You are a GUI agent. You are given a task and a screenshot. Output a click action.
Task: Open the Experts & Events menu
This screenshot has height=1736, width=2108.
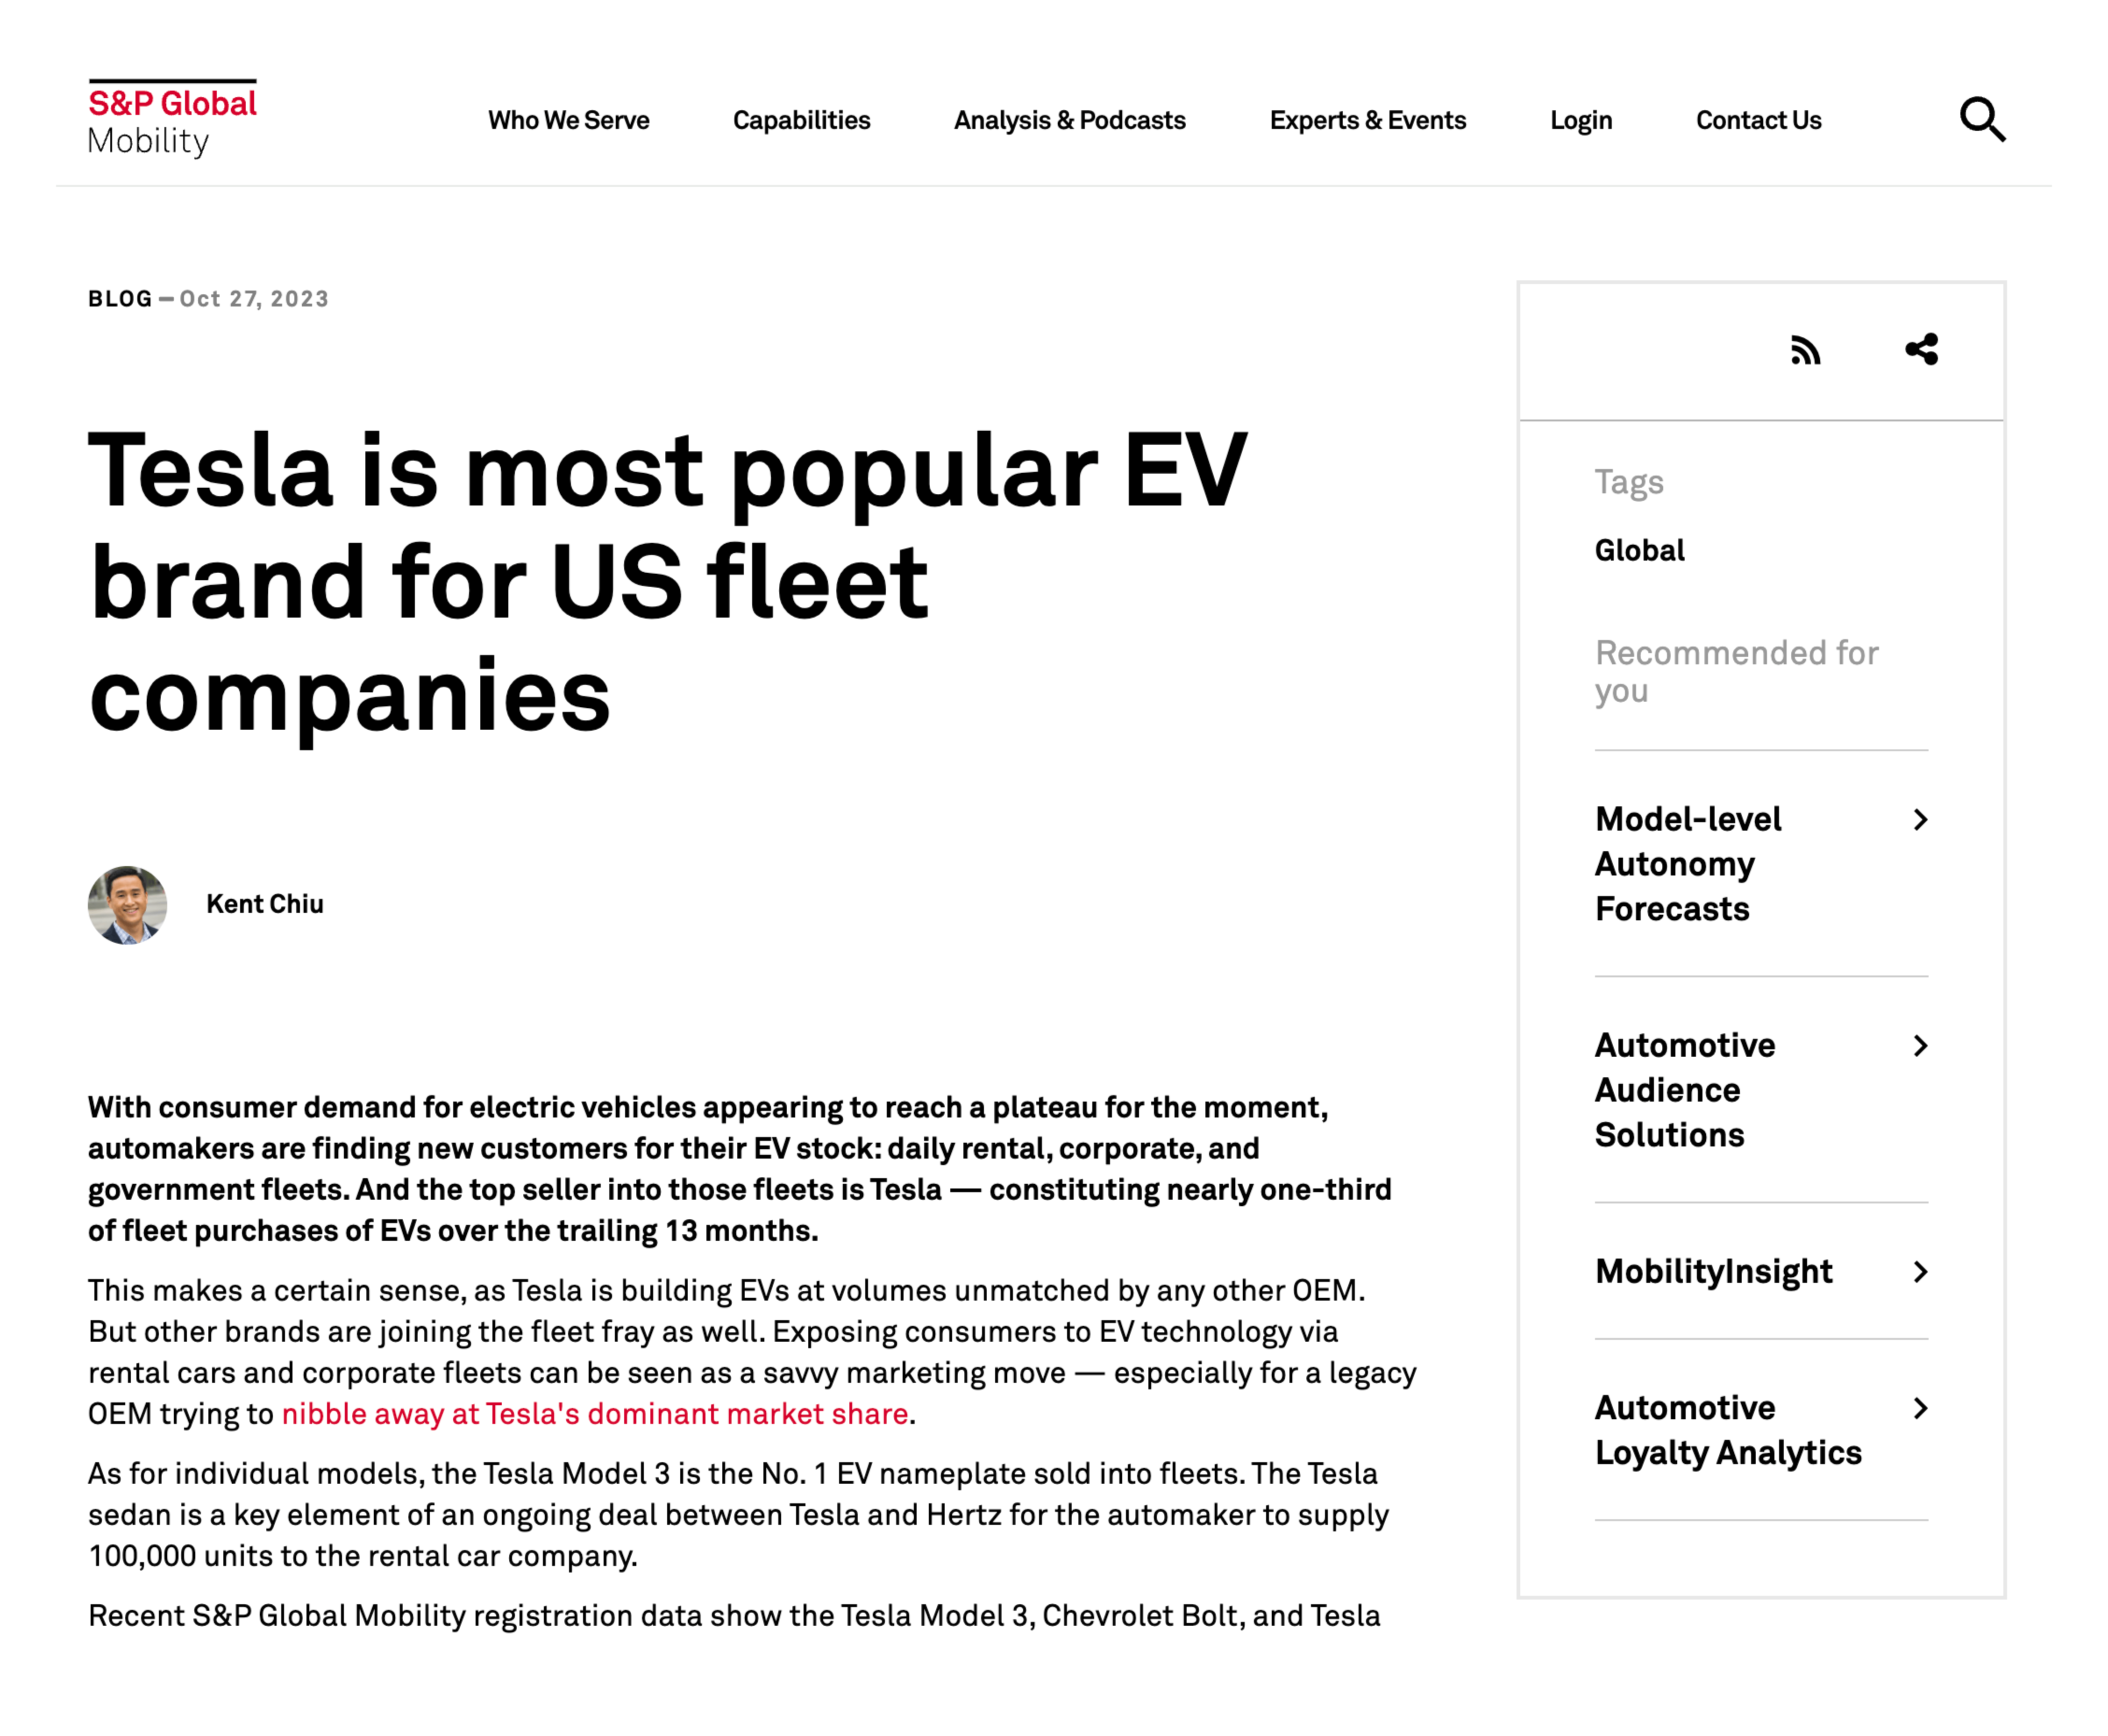[1367, 120]
